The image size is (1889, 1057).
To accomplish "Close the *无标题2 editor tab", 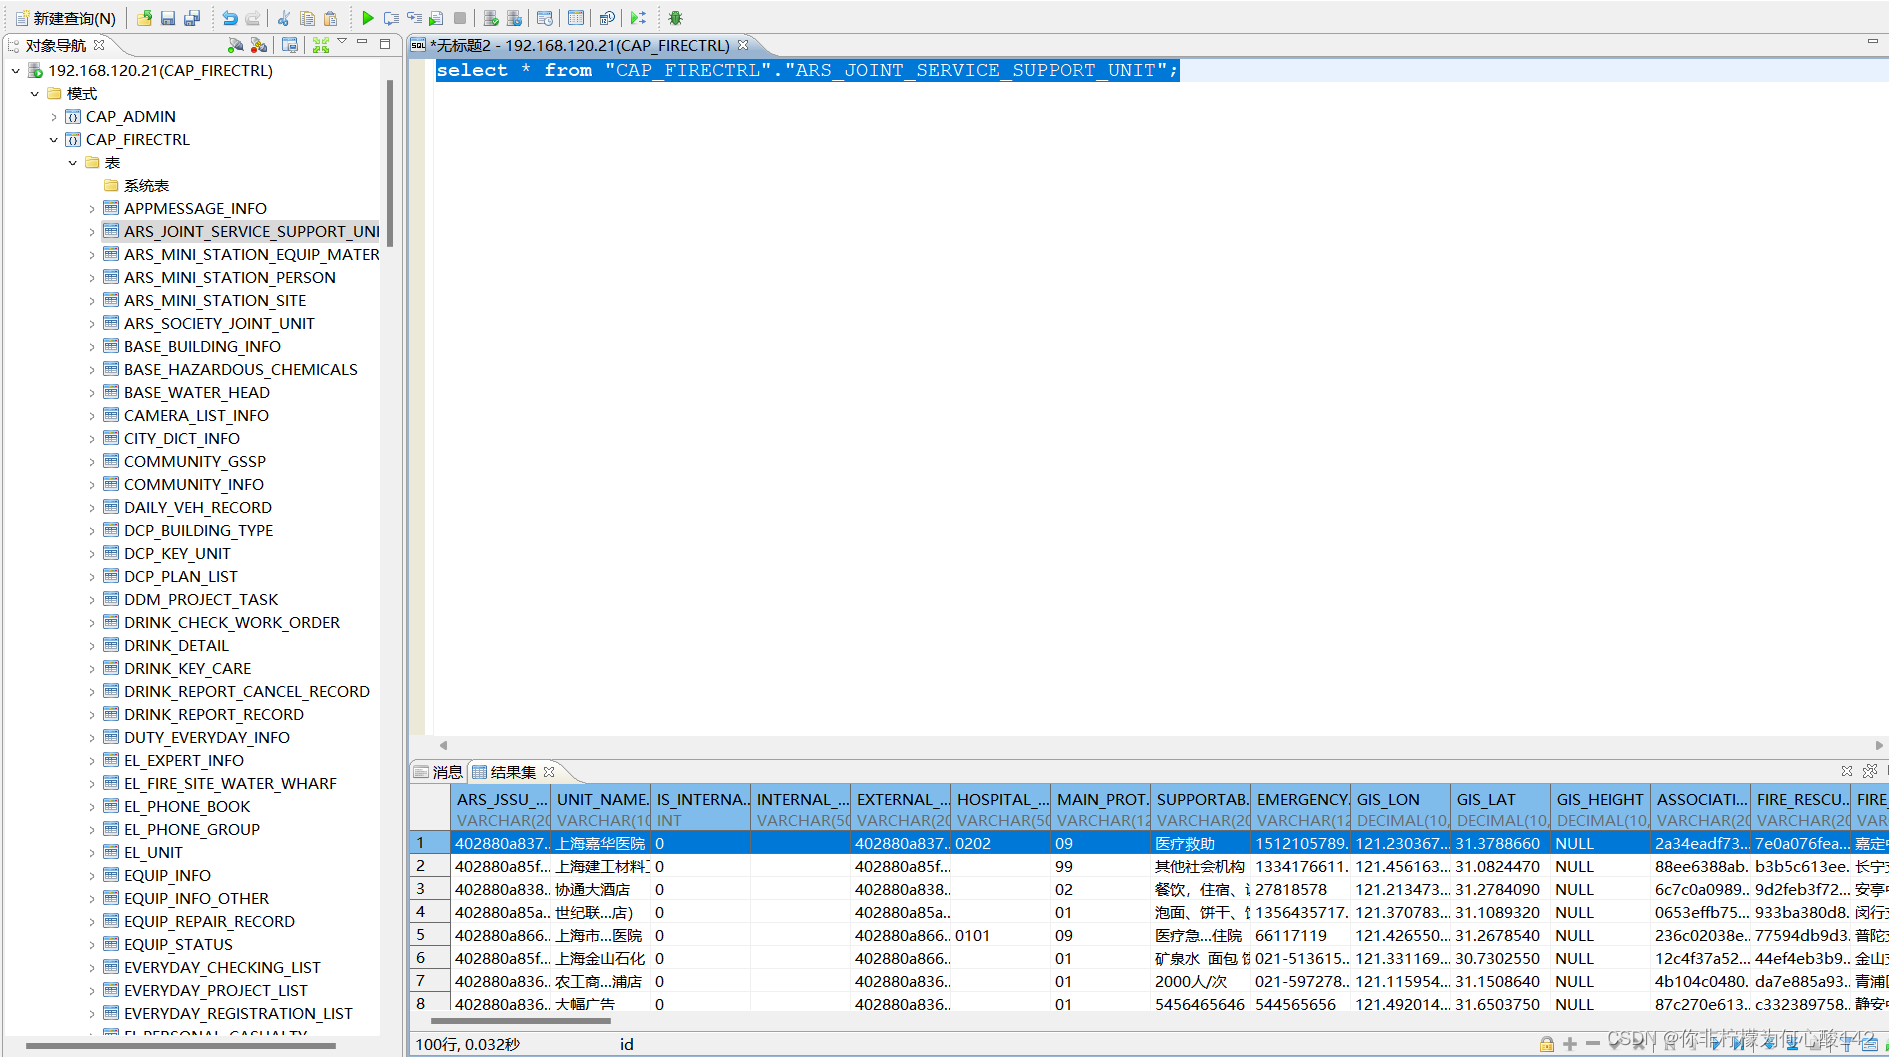I will (x=743, y=45).
